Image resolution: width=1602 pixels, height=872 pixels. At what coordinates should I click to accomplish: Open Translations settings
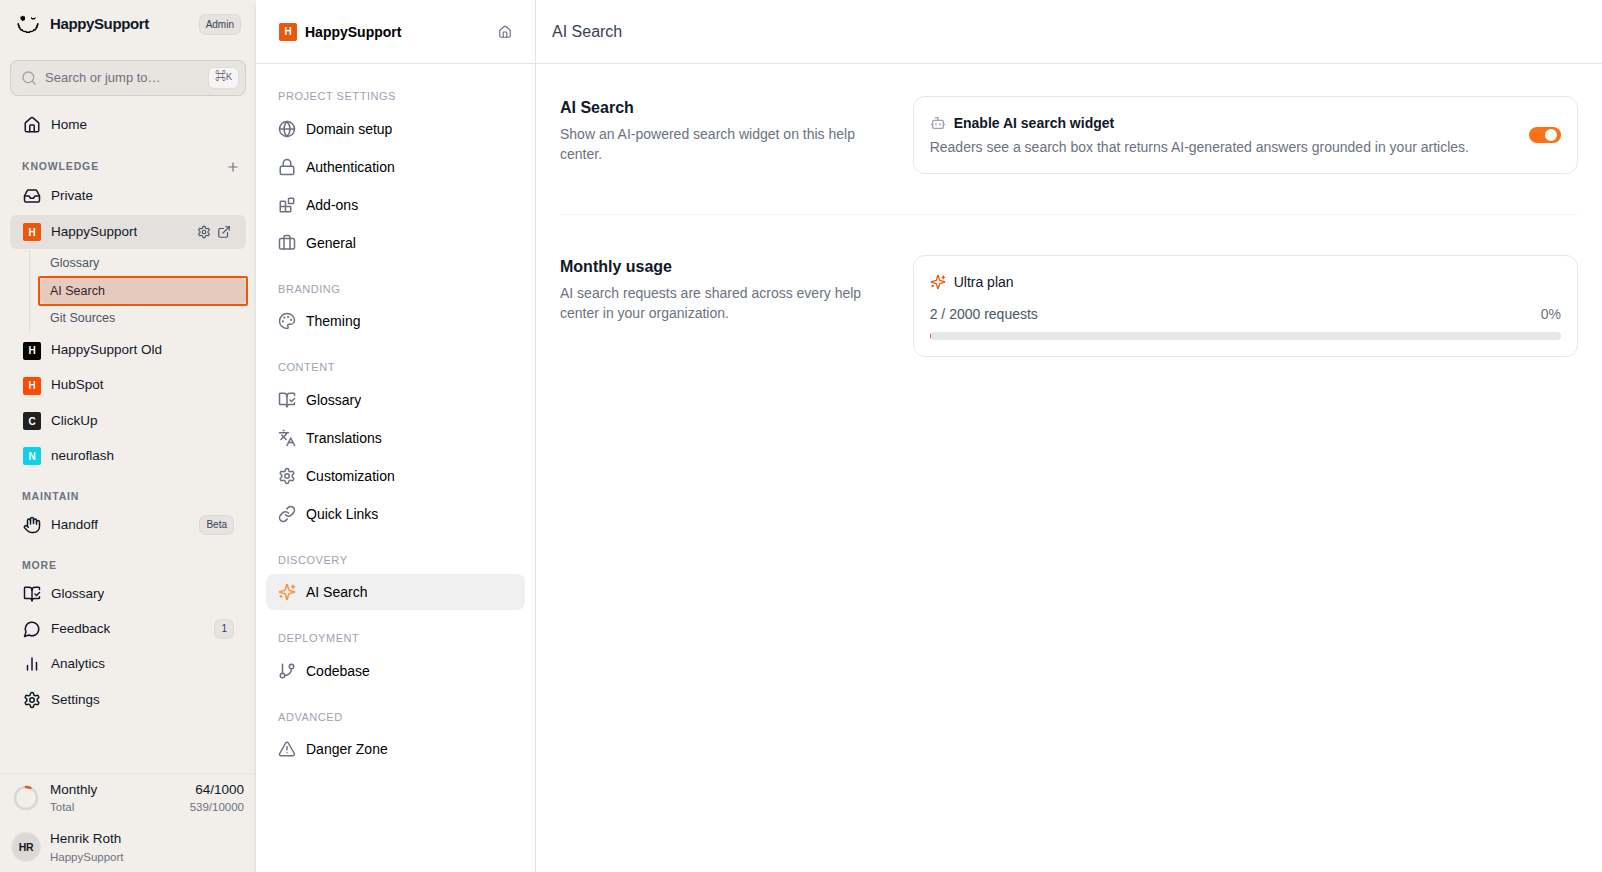pos(395,438)
